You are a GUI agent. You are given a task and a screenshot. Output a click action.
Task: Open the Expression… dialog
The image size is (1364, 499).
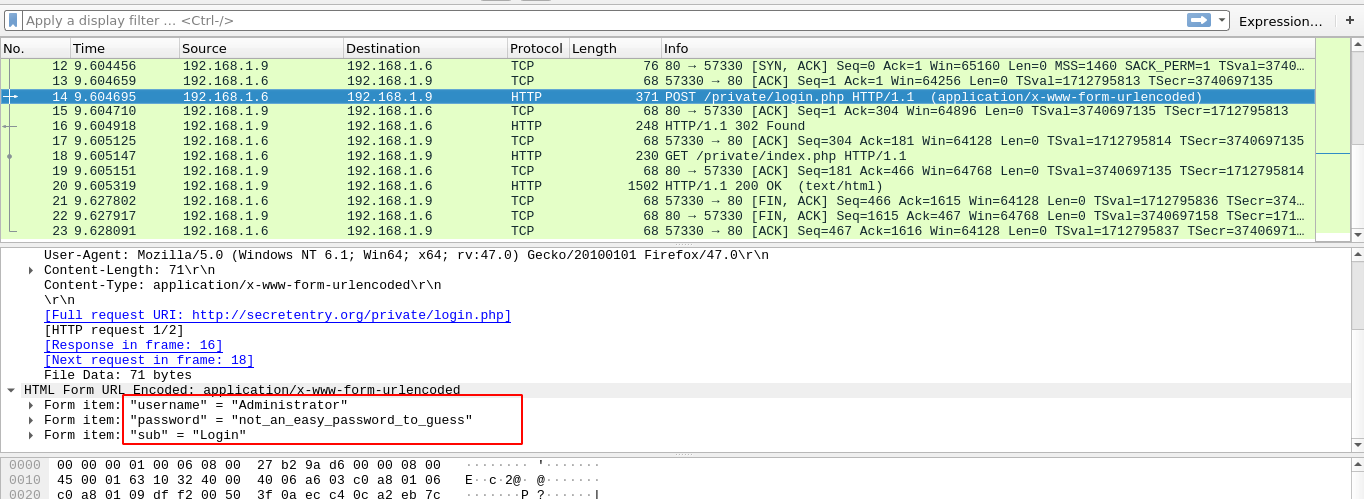click(1280, 21)
